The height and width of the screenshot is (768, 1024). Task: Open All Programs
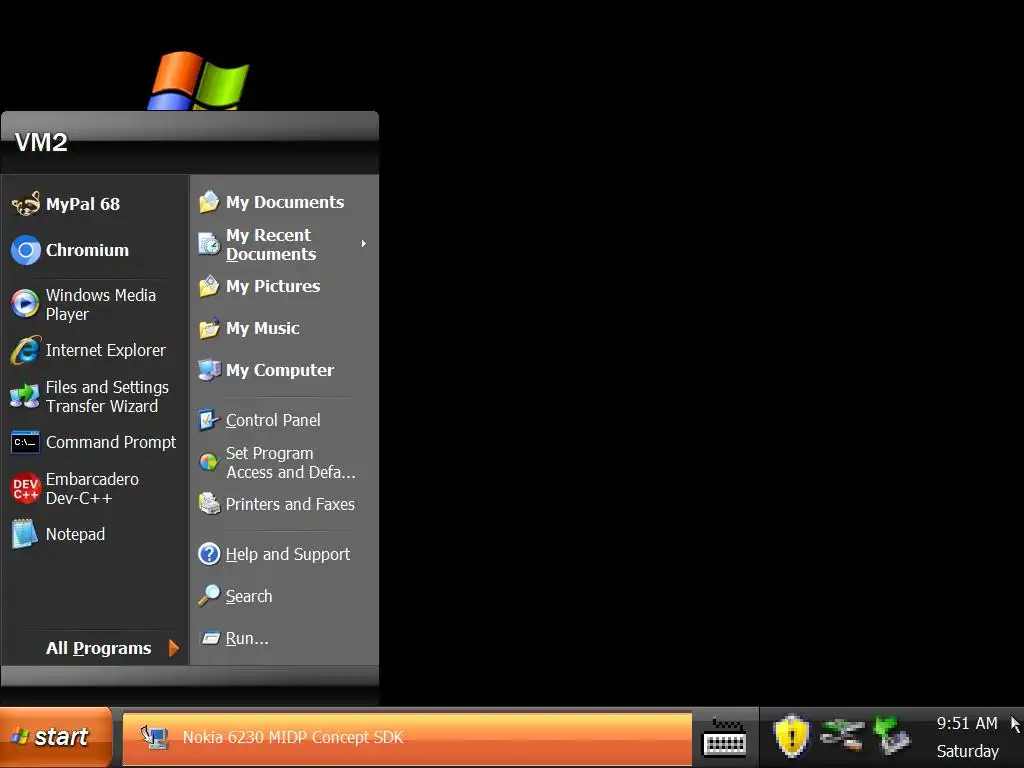point(99,648)
